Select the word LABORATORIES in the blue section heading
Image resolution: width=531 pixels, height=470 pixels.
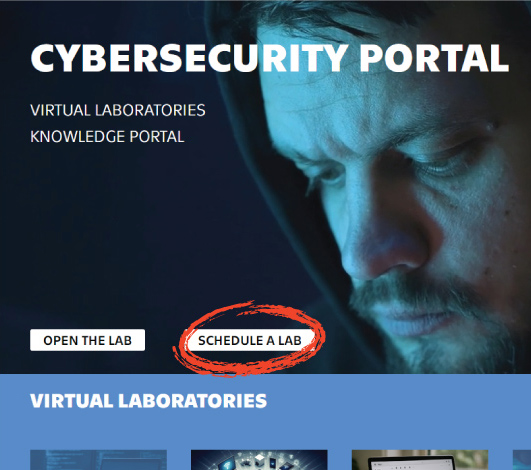[x=192, y=401]
